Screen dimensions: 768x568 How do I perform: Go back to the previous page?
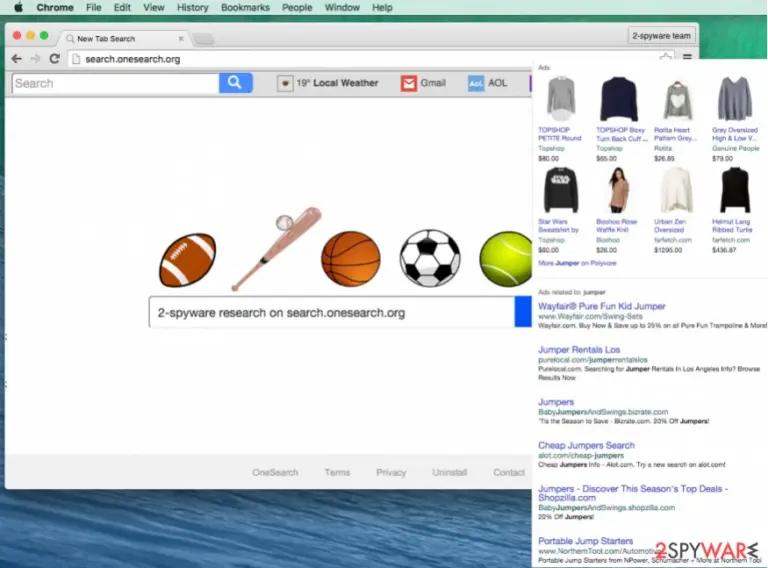tap(17, 59)
